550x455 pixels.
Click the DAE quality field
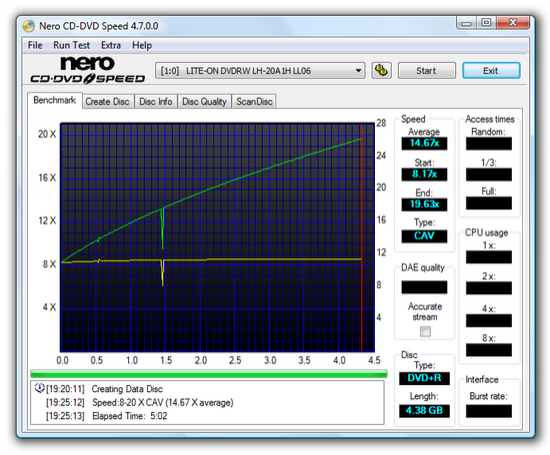click(x=424, y=287)
